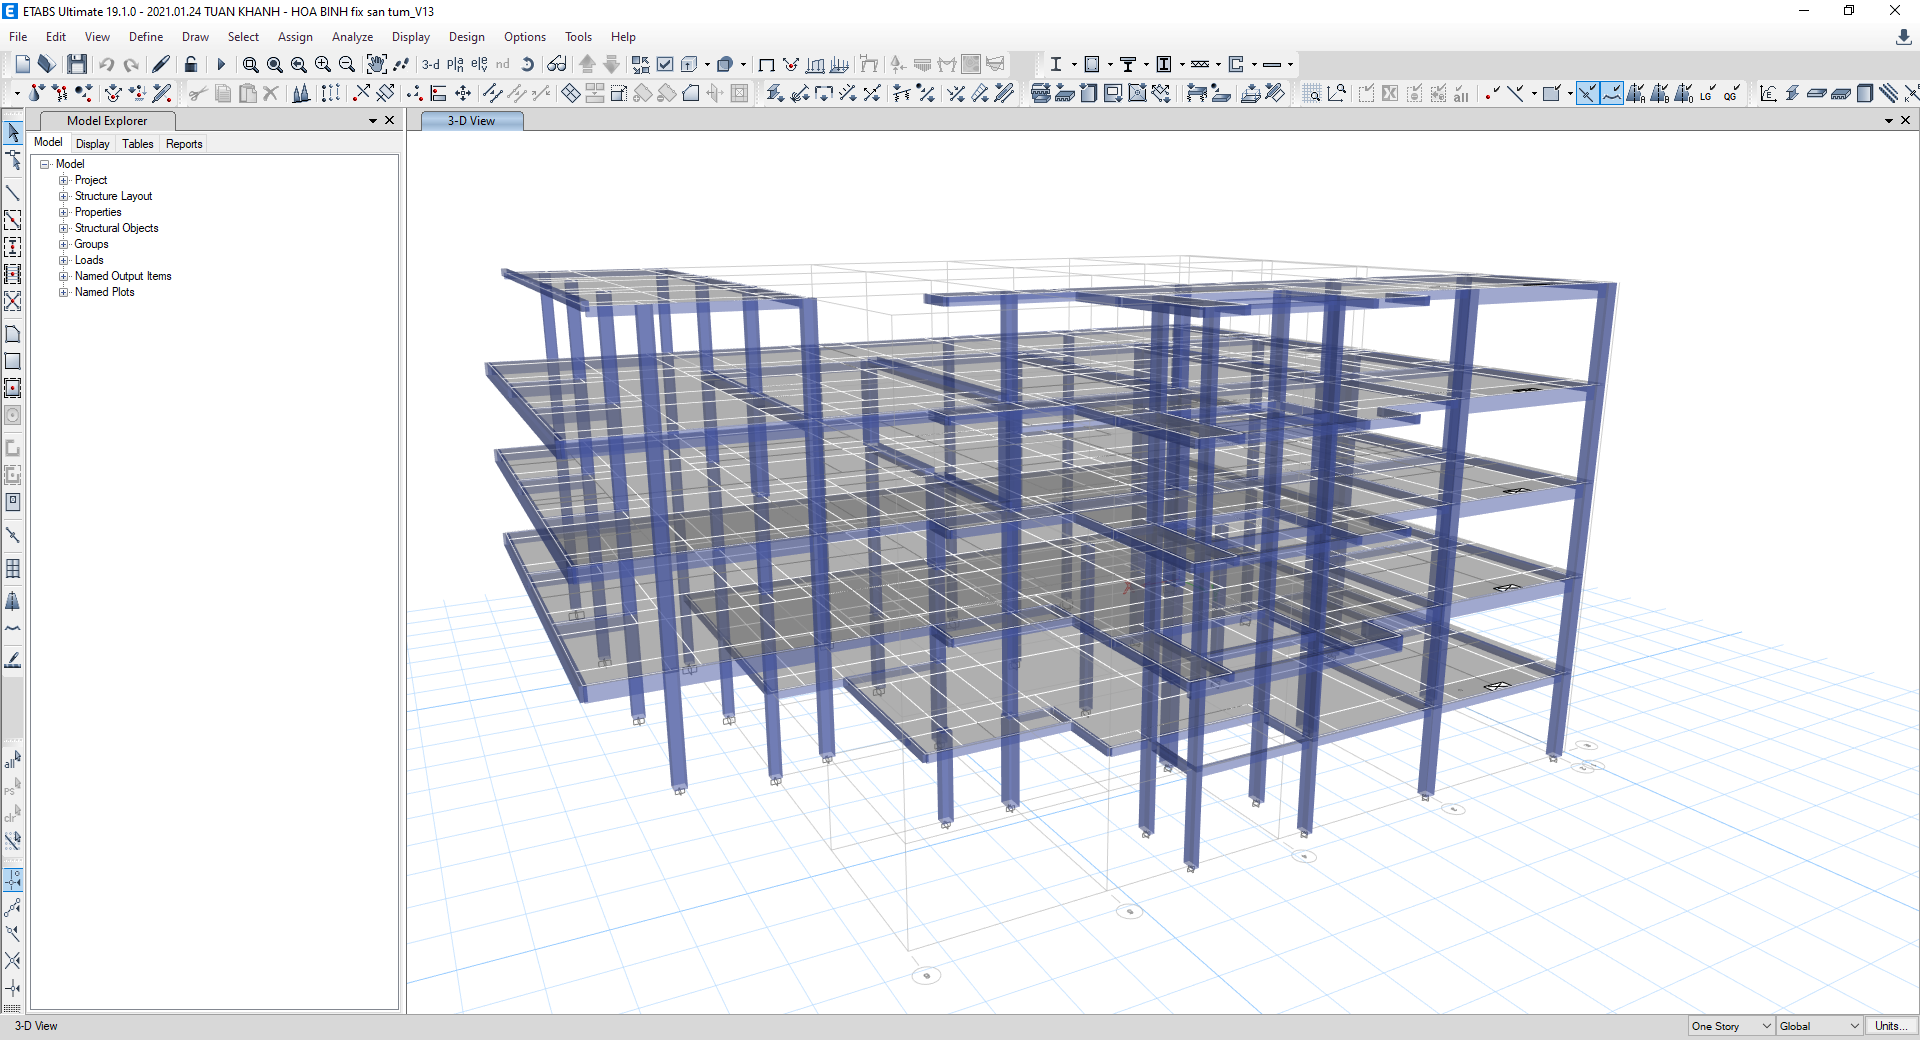Switch to the Reports tab
Screen dimensions: 1920x1040
pos(184,144)
